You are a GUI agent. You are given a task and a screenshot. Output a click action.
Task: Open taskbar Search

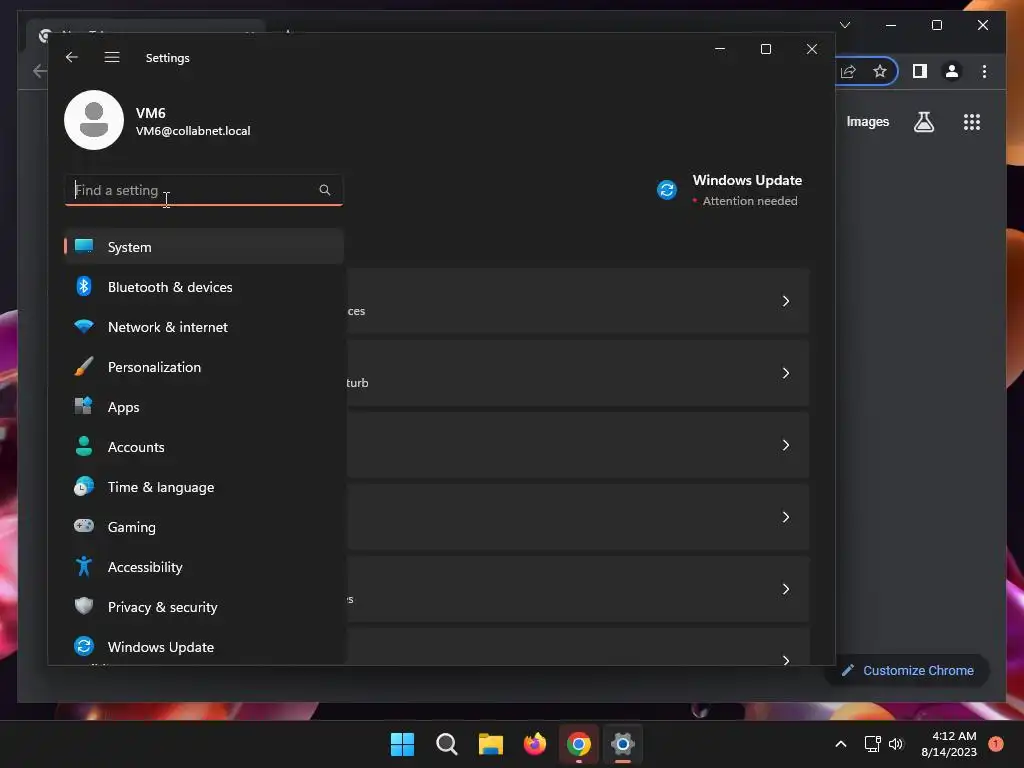(447, 744)
